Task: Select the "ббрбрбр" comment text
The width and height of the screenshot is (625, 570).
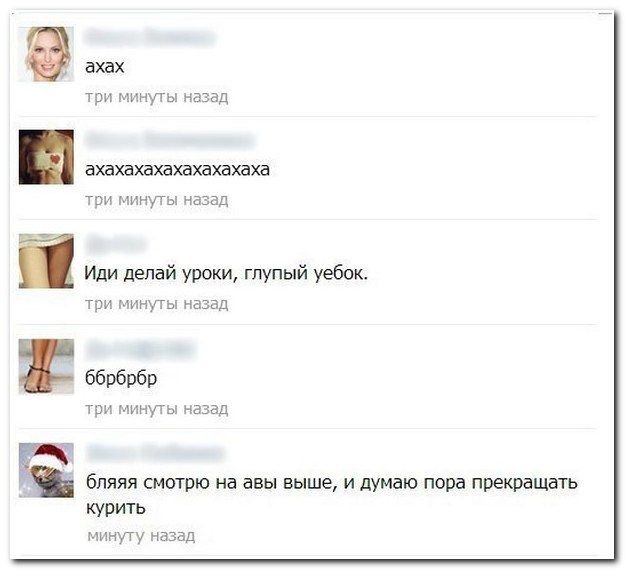Action: [121, 379]
